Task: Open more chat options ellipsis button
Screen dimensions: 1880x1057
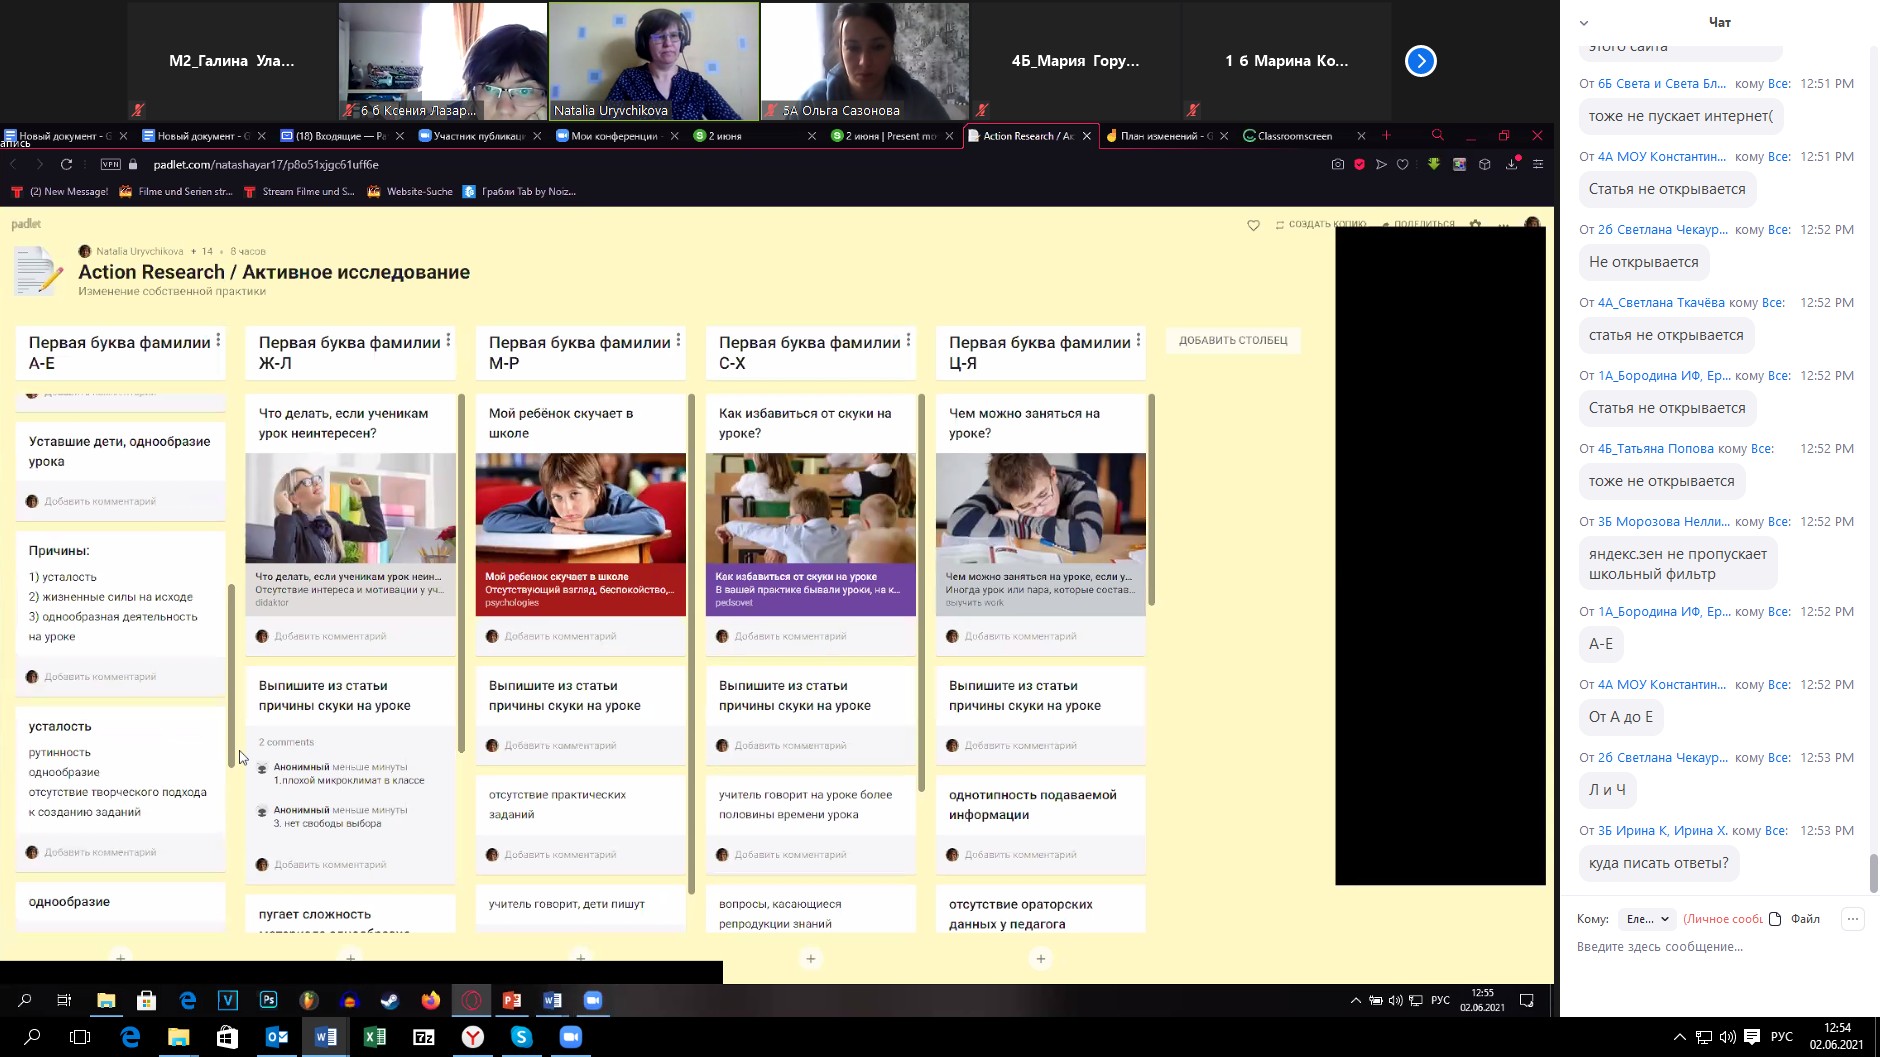Action: click(1852, 919)
